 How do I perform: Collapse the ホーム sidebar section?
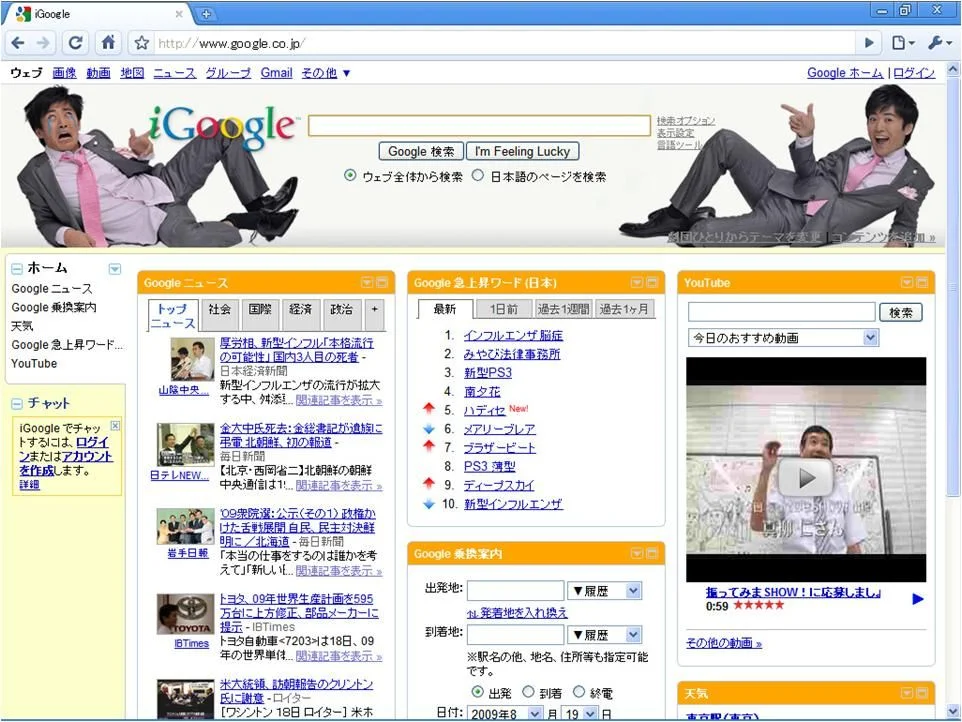[17, 269]
